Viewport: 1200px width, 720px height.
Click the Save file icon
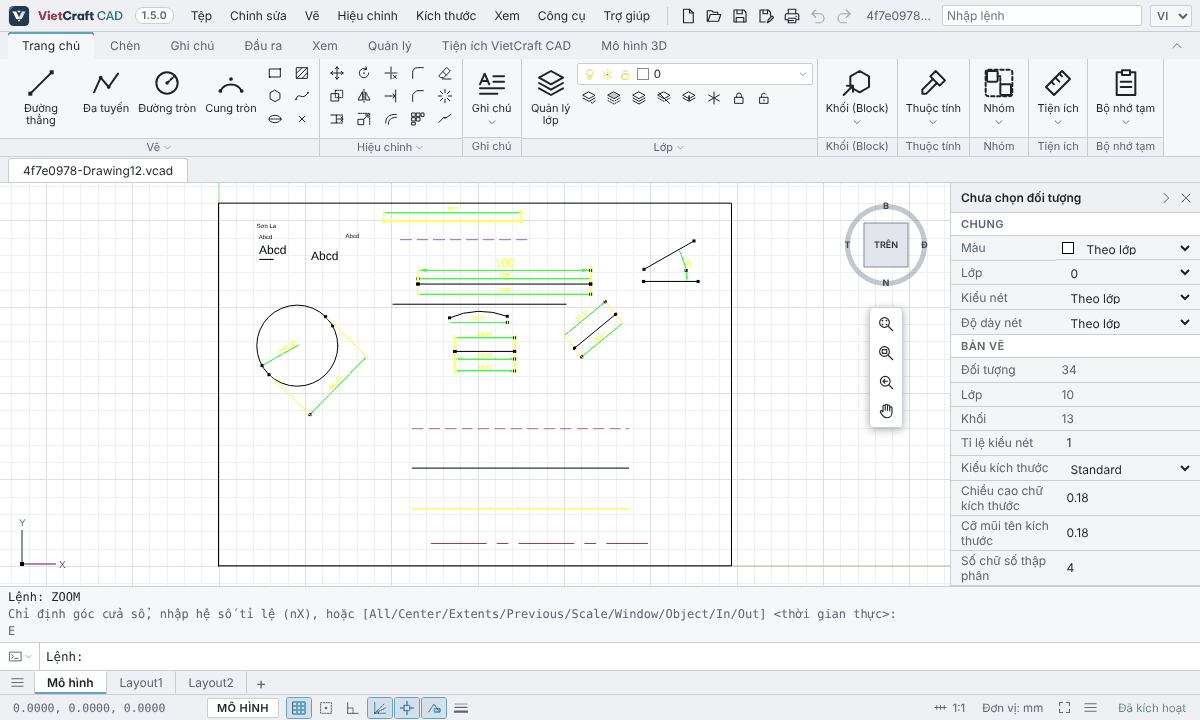tap(740, 16)
